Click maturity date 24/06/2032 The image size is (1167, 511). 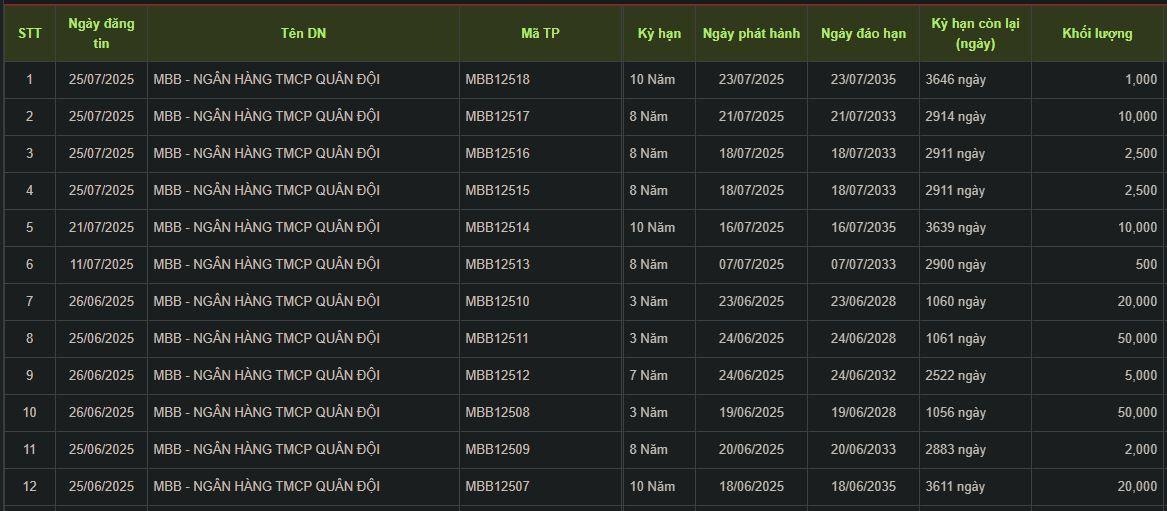tap(863, 376)
